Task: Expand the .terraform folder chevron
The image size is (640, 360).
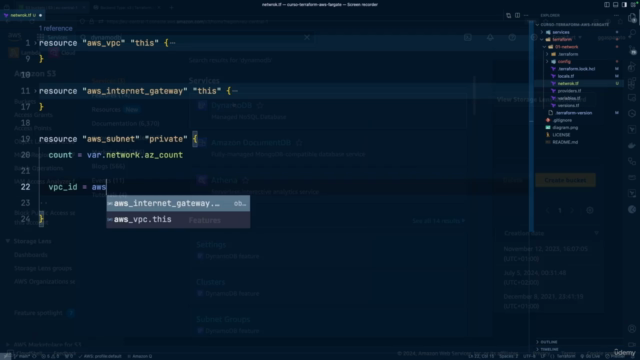Action: pos(547,54)
